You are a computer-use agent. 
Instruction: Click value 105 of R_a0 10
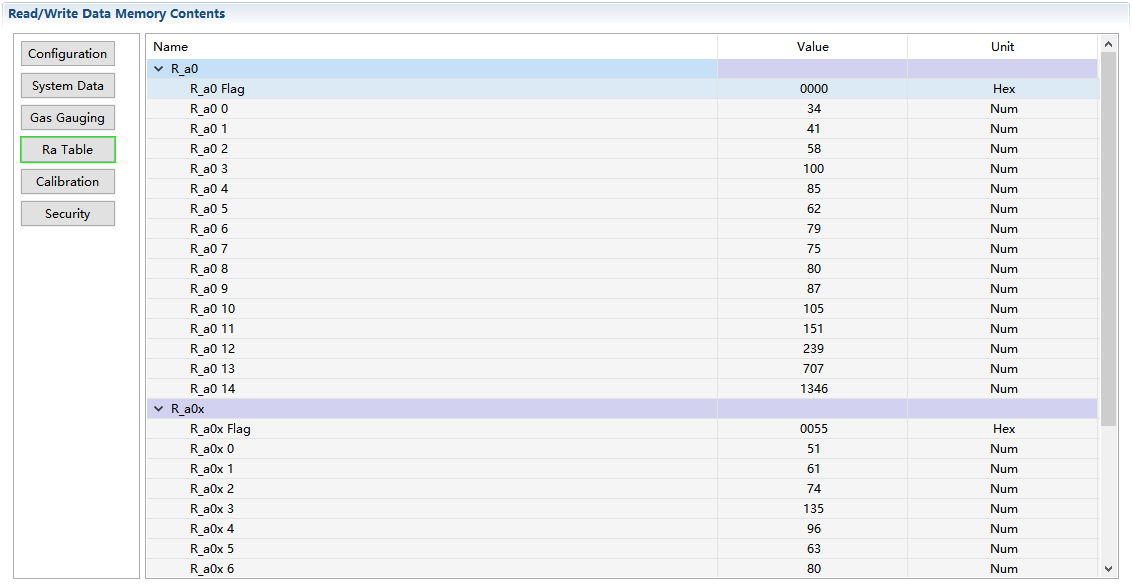(x=814, y=308)
